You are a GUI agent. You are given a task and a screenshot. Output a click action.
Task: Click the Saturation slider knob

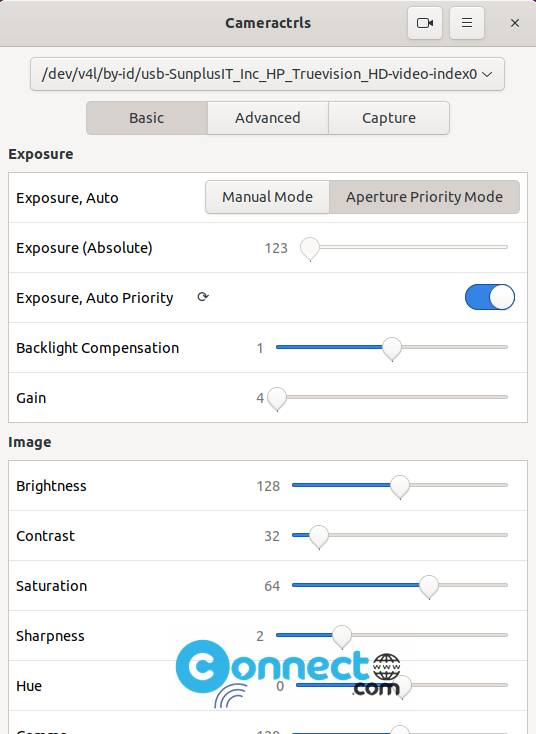point(429,587)
